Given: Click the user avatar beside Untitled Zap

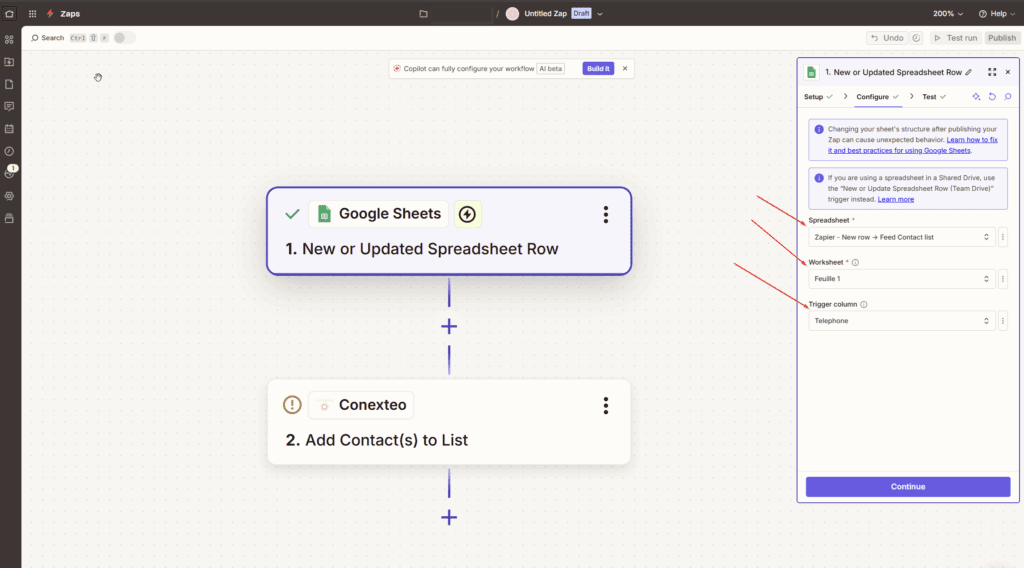Looking at the screenshot, I should tap(513, 14).
